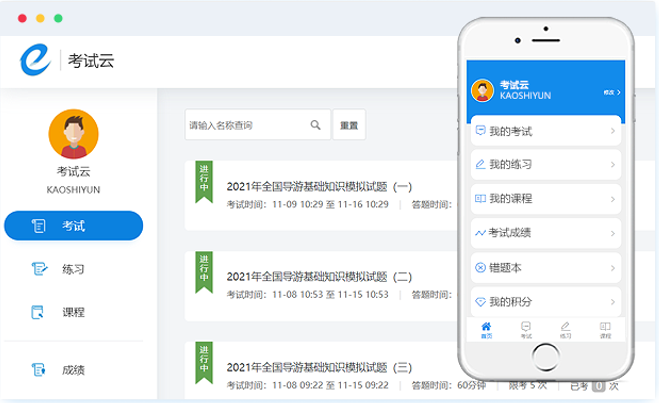Open 练习 in the left sidebar
The width and height of the screenshot is (659, 403).
coord(73,269)
